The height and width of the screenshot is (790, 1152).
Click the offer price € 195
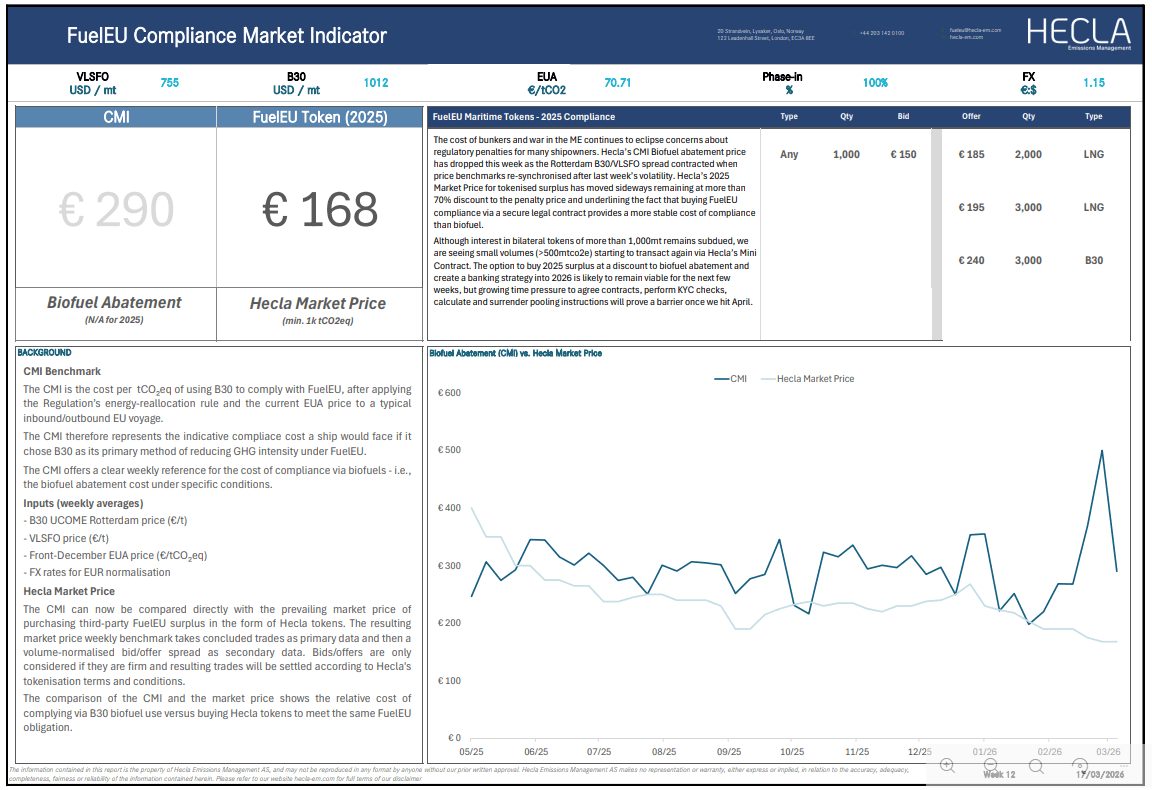[971, 207]
